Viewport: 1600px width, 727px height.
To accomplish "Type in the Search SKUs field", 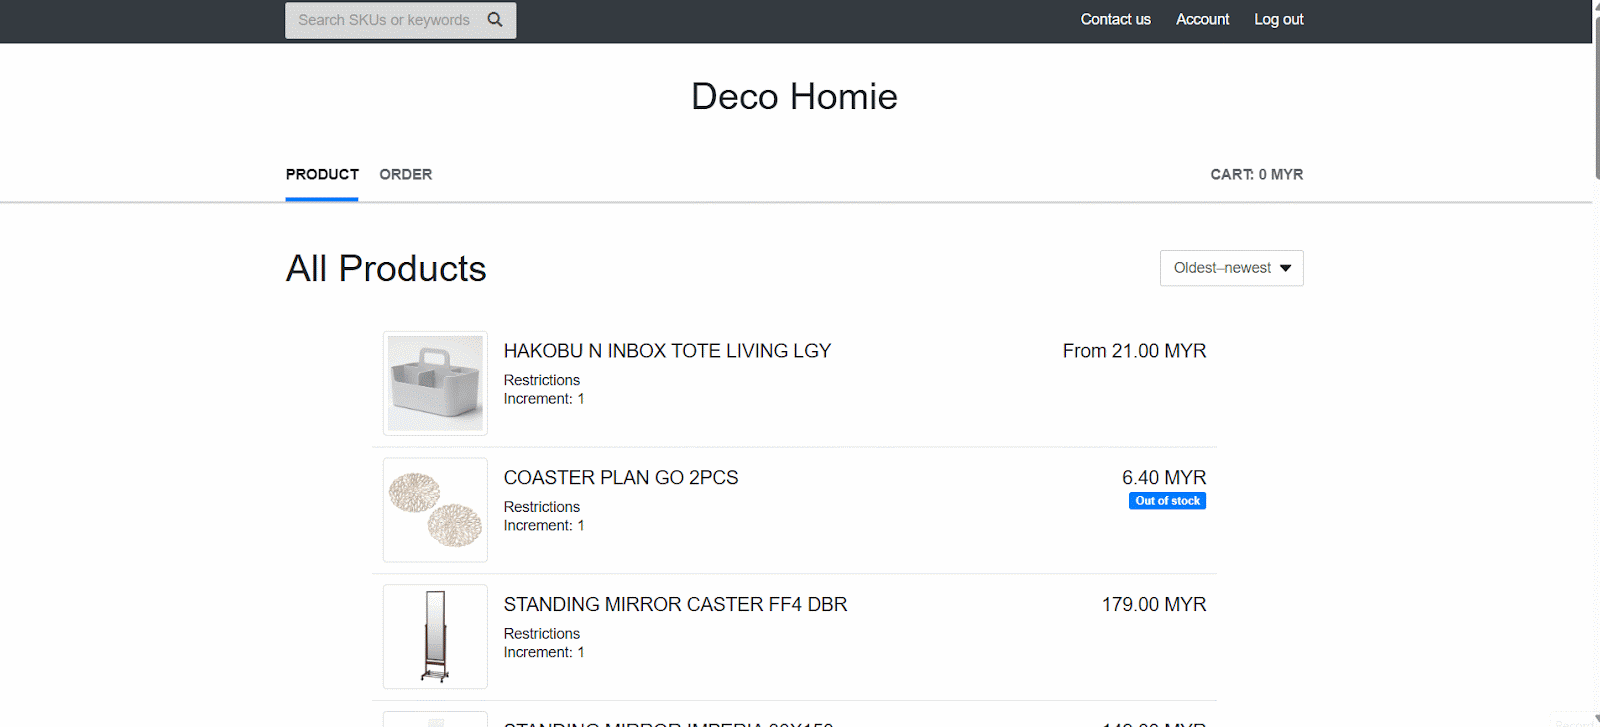I will (384, 20).
